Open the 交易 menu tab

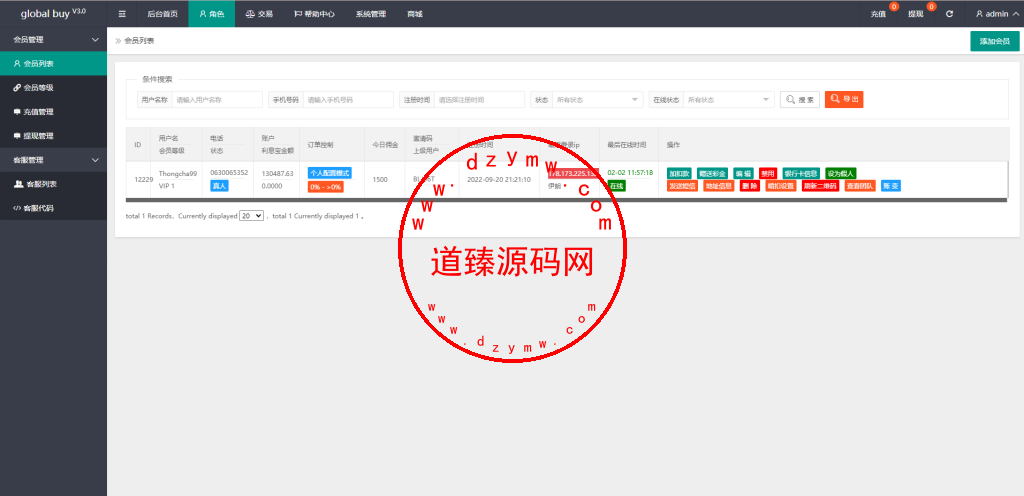click(259, 14)
